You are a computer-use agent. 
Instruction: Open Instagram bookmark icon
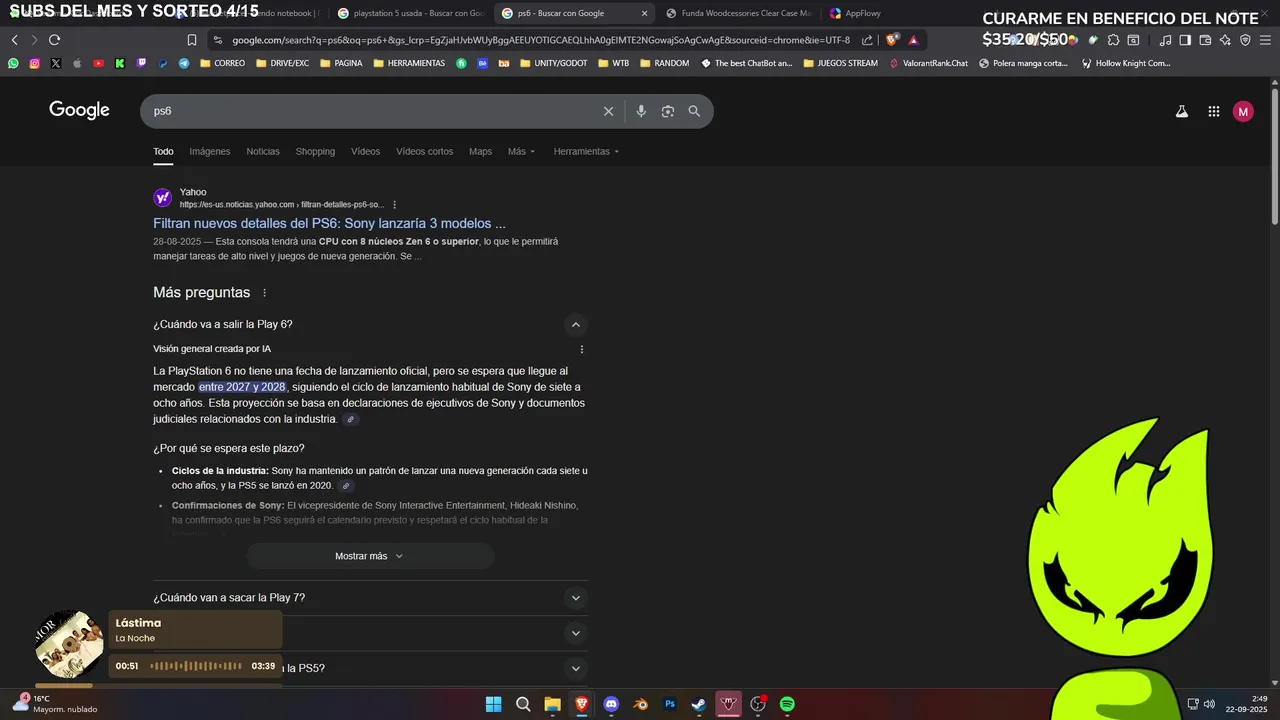34,63
